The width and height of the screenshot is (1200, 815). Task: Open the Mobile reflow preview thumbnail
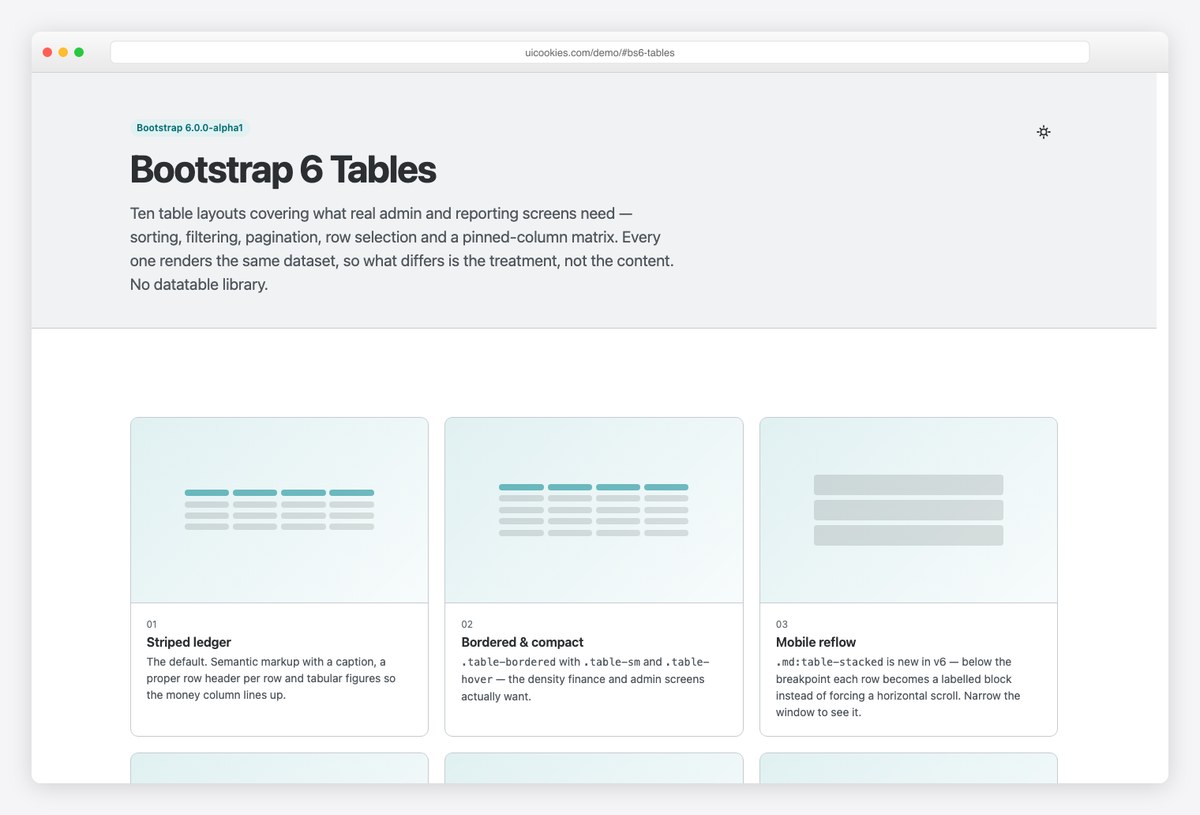908,510
